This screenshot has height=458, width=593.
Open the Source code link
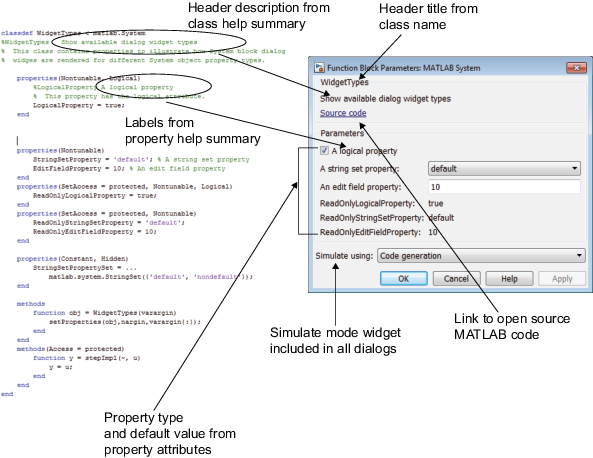coord(343,113)
